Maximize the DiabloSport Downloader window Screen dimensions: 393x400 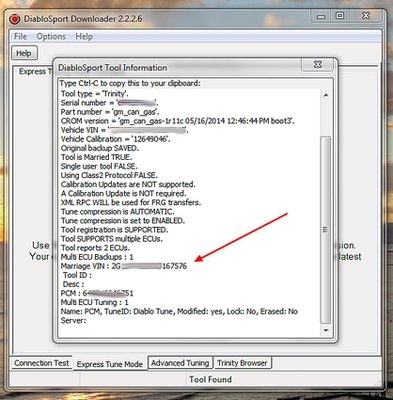tap(340, 16)
